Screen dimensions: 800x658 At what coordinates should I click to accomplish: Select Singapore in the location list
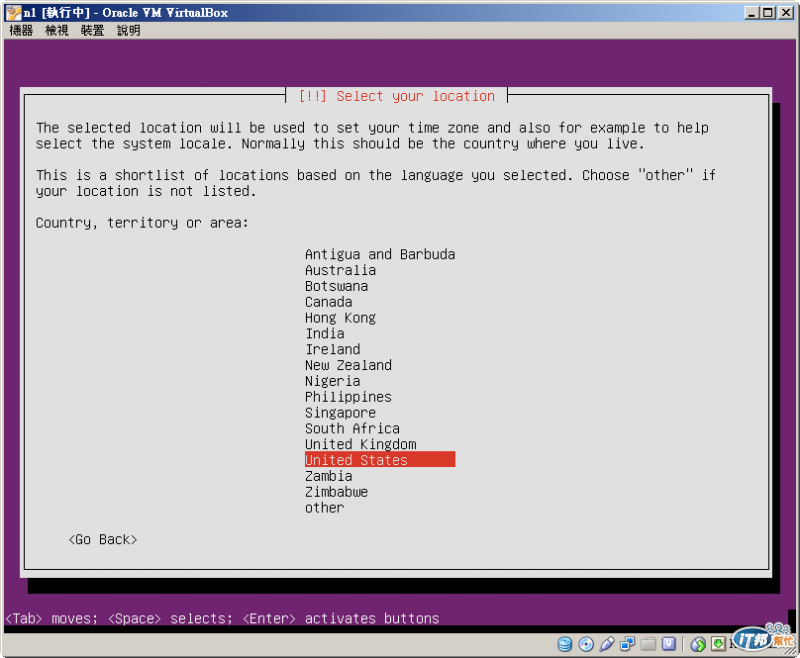click(340, 412)
